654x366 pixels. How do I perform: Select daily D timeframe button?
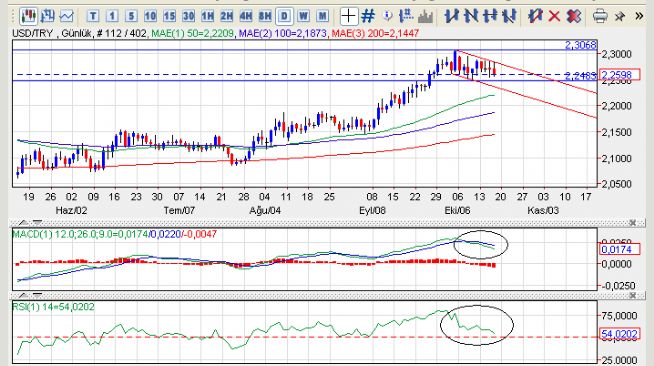pyautogui.click(x=284, y=16)
